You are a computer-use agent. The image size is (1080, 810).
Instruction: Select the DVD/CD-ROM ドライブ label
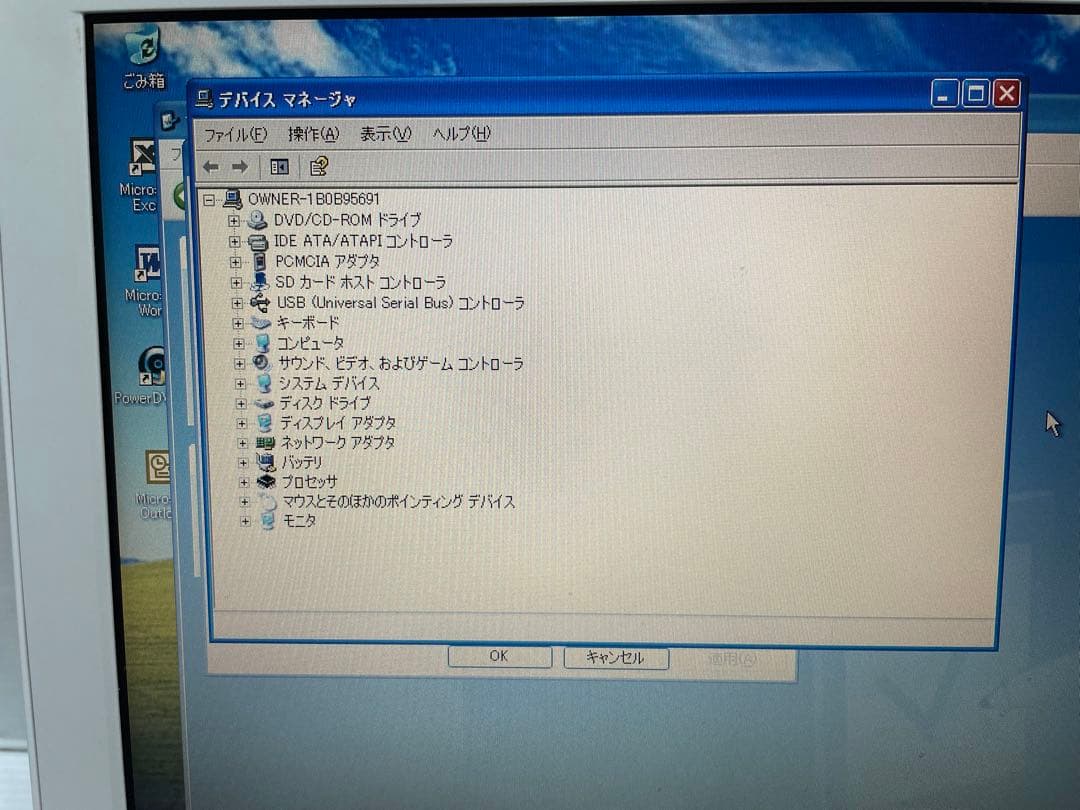coord(348,220)
